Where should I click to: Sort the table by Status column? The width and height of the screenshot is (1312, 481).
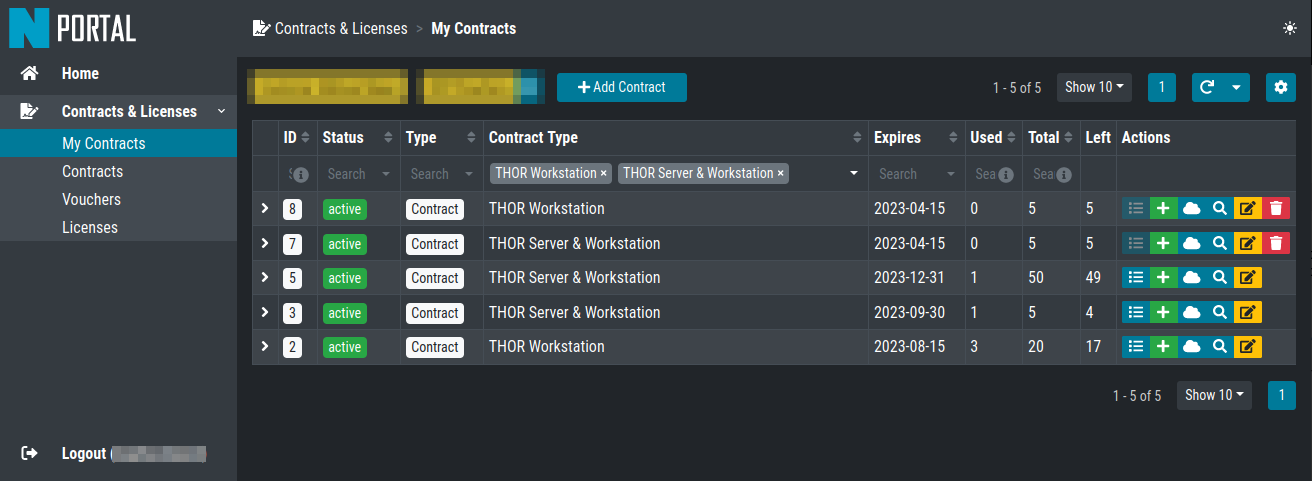[x=359, y=138]
